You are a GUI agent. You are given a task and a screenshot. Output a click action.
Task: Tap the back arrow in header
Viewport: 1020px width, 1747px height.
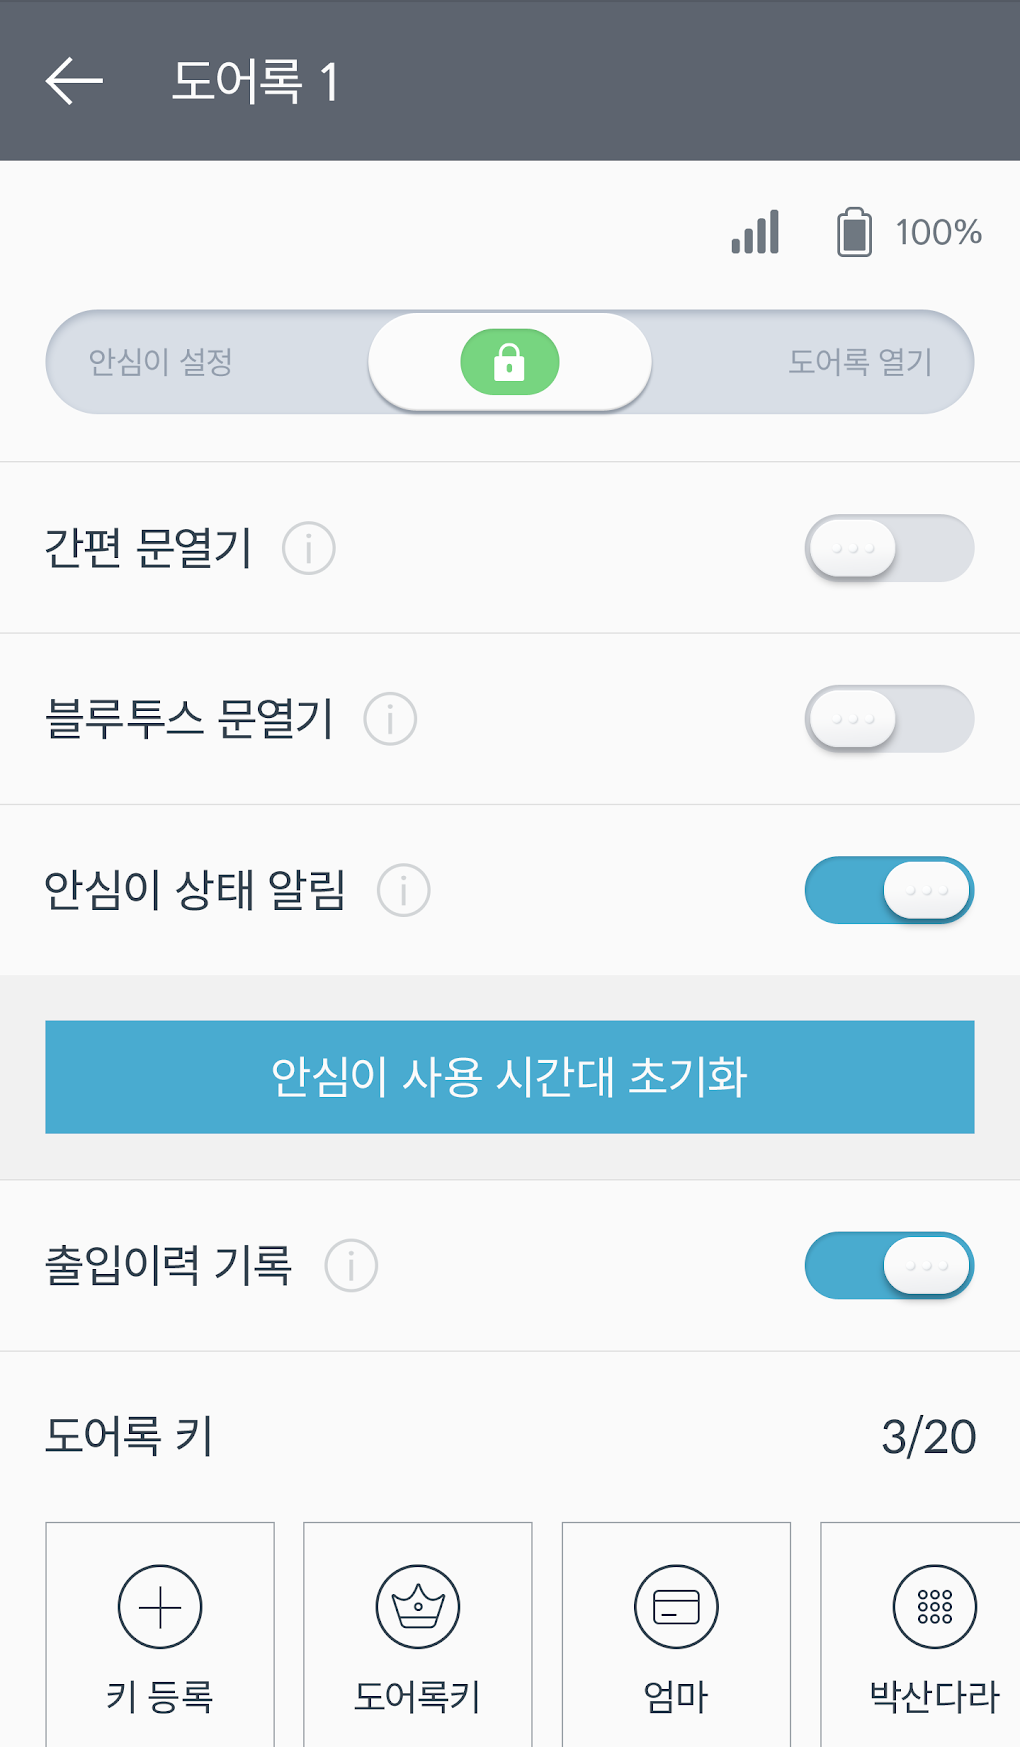click(74, 81)
